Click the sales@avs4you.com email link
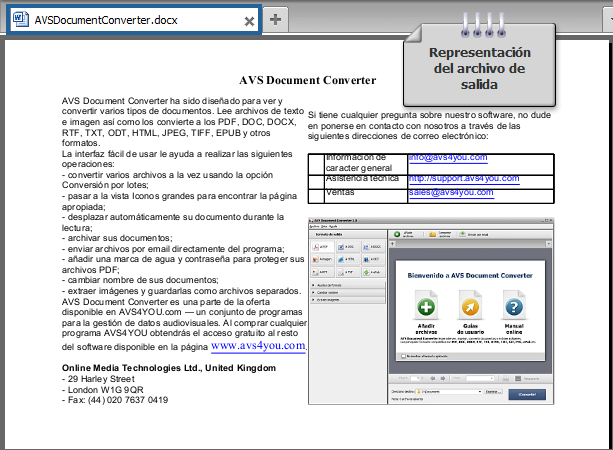The width and height of the screenshot is (613, 450). [451, 192]
